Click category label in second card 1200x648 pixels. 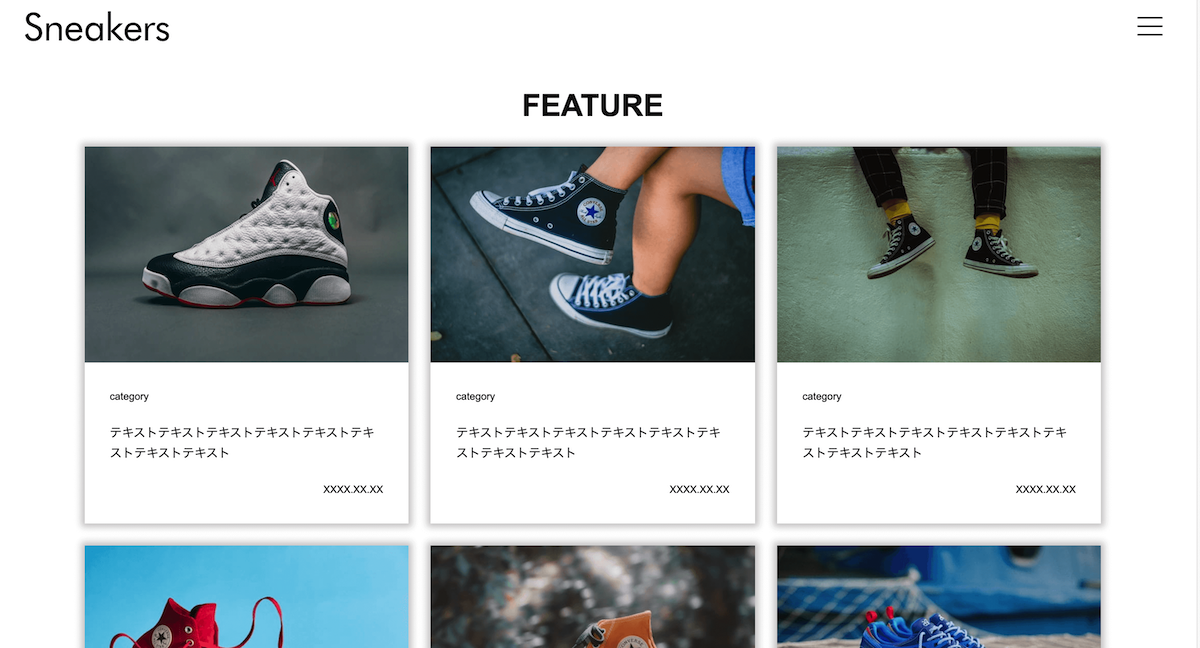point(475,397)
